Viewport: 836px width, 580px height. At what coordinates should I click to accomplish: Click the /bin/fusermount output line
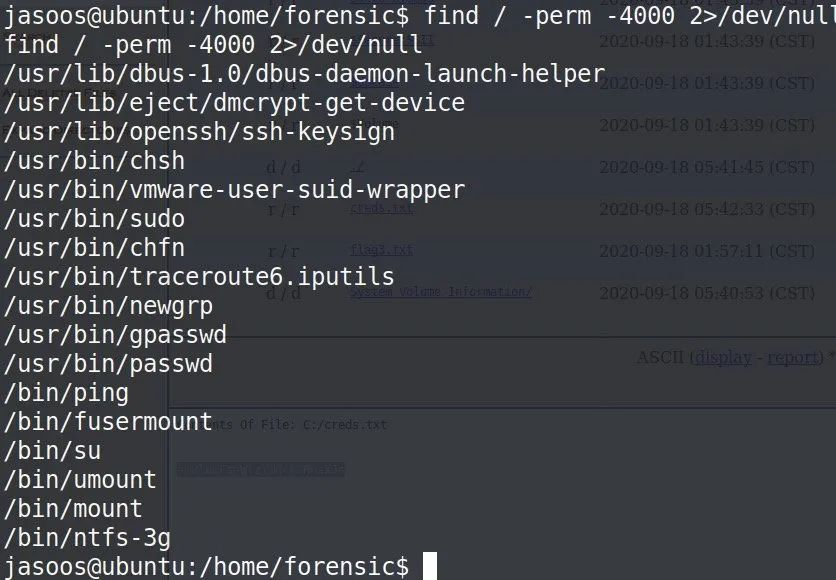[108, 421]
